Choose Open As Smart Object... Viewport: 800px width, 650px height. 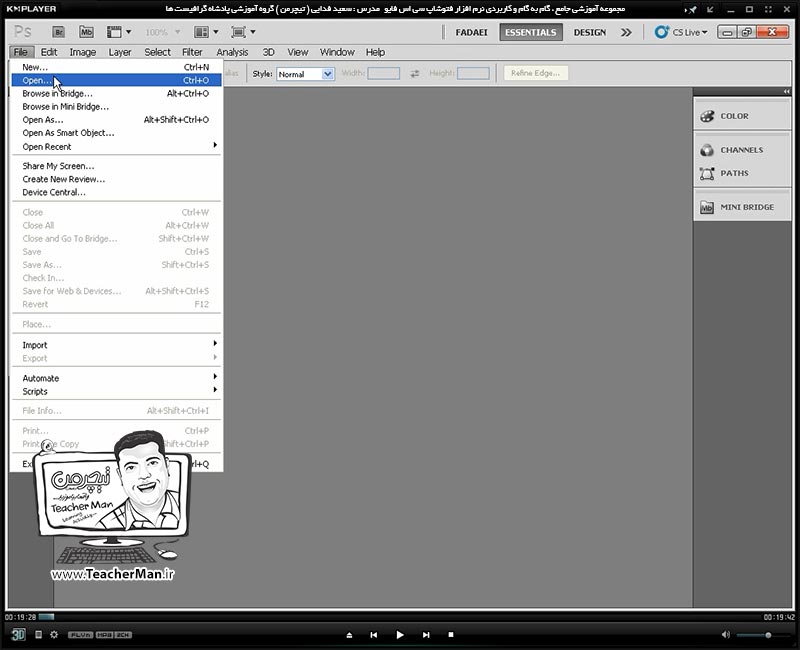pyautogui.click(x=116, y=133)
